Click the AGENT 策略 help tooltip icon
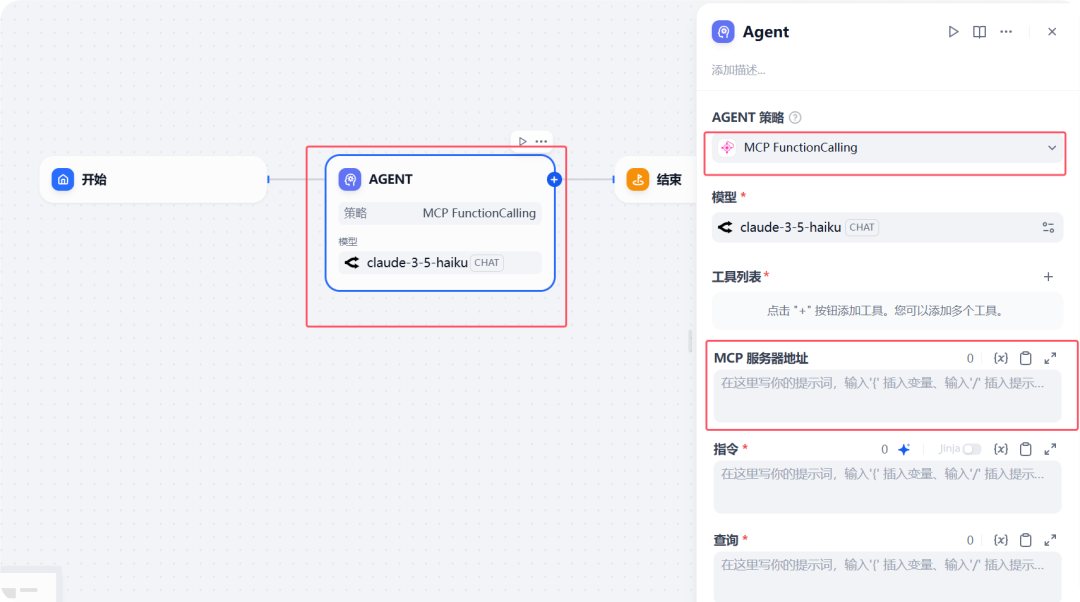1080x602 pixels. pos(795,118)
